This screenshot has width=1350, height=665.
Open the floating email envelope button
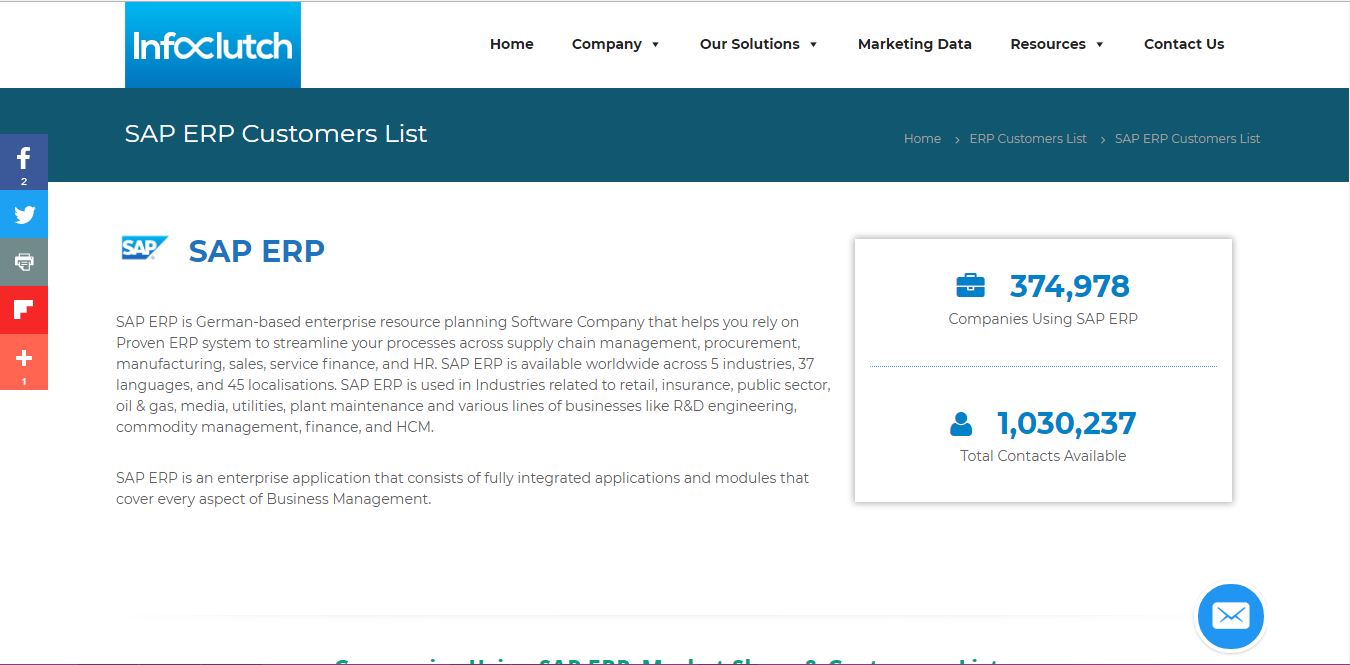(1230, 616)
